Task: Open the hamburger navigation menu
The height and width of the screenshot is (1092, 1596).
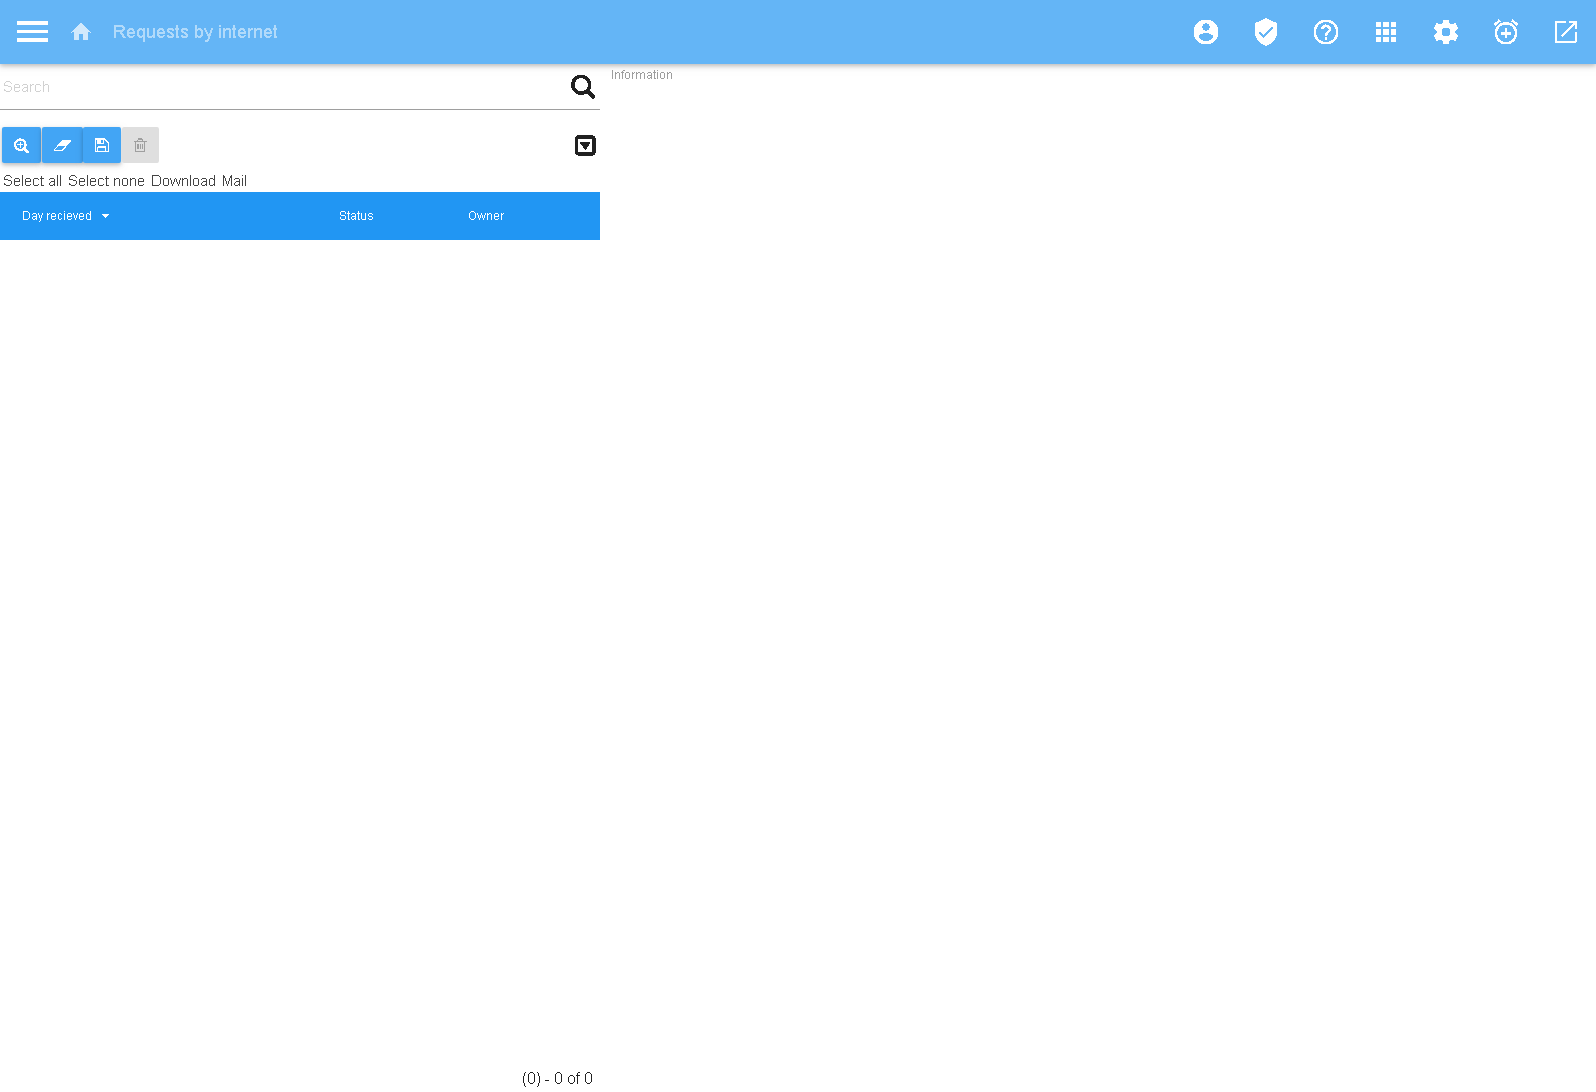Action: click(32, 32)
